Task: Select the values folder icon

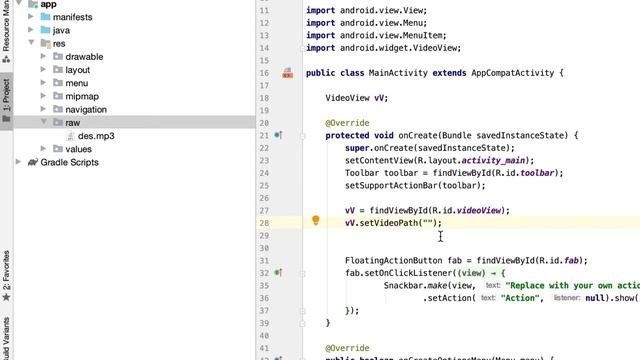Action: coord(58,149)
